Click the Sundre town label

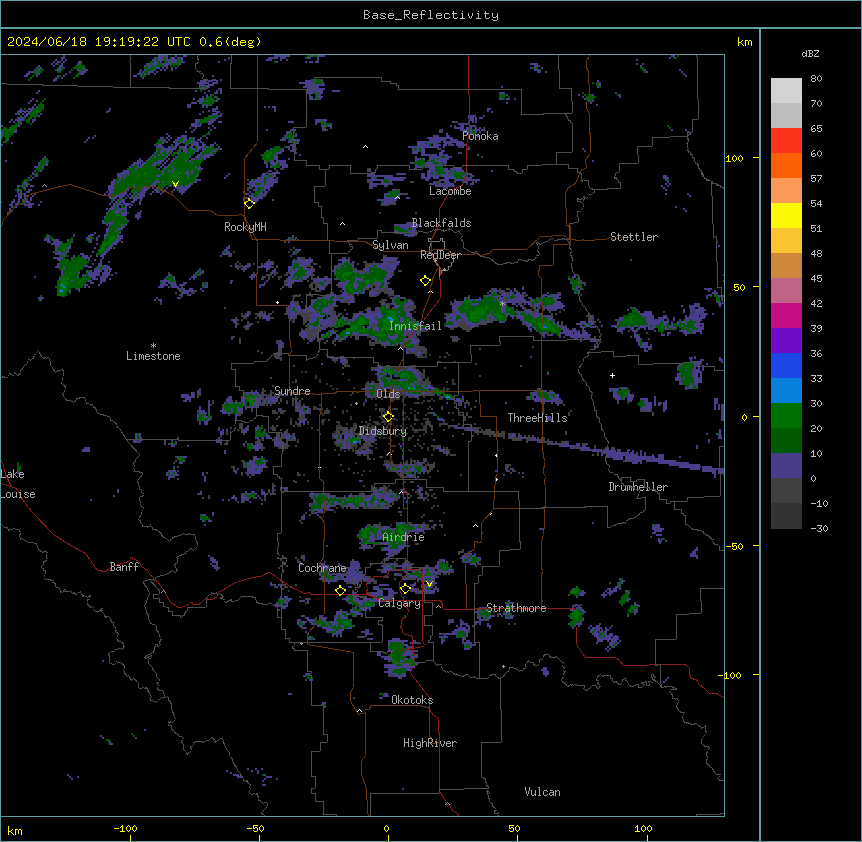(292, 391)
